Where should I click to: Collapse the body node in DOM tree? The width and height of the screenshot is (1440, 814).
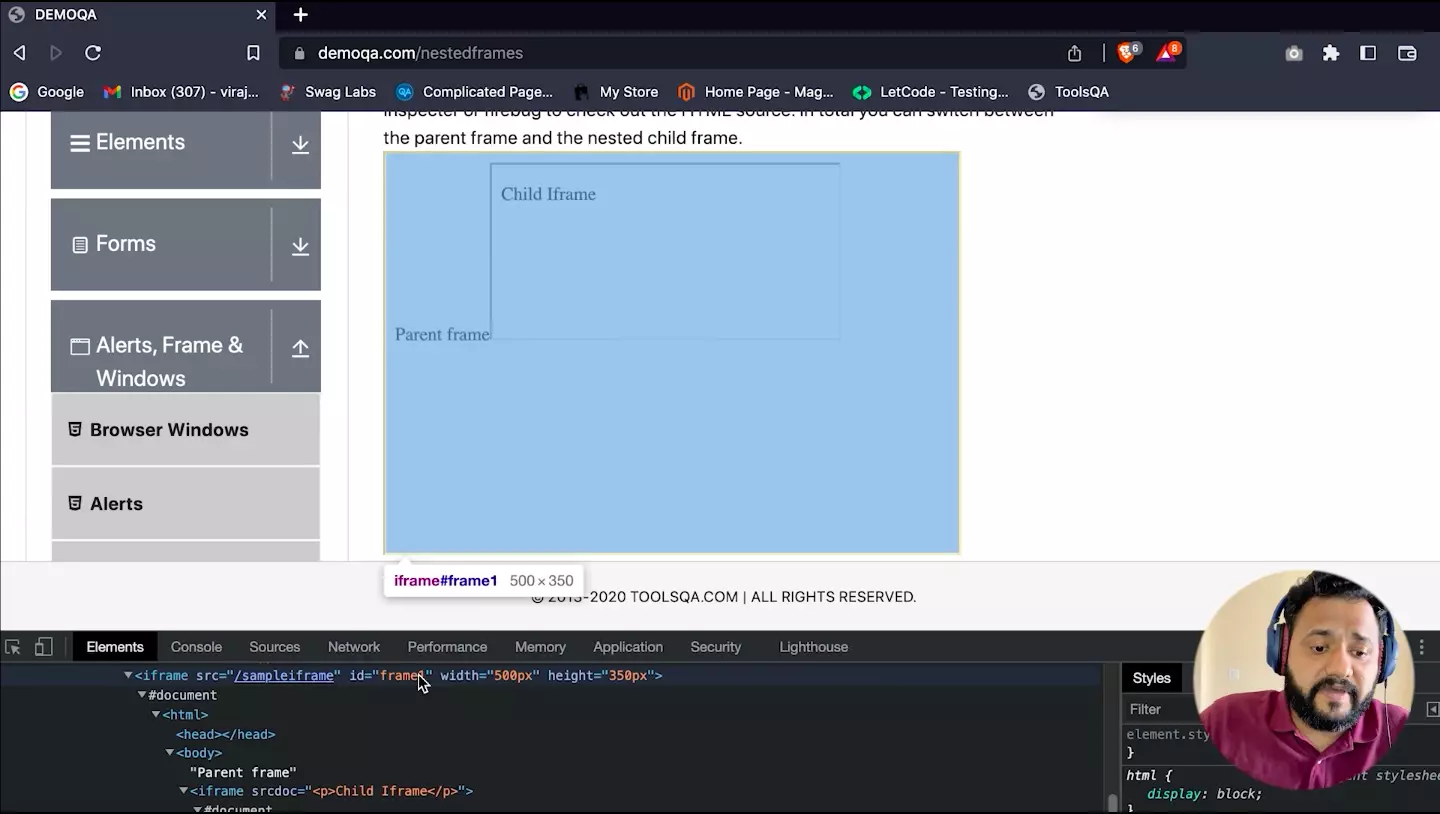pos(170,753)
